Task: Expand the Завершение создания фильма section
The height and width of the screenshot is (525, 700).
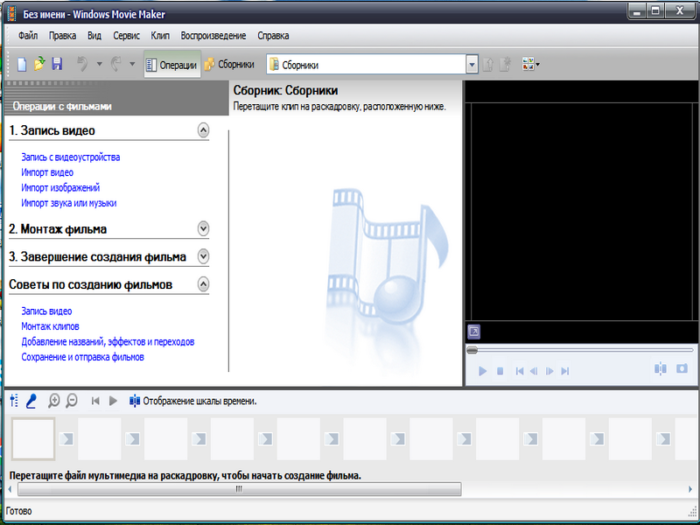Action: pyautogui.click(x=203, y=257)
